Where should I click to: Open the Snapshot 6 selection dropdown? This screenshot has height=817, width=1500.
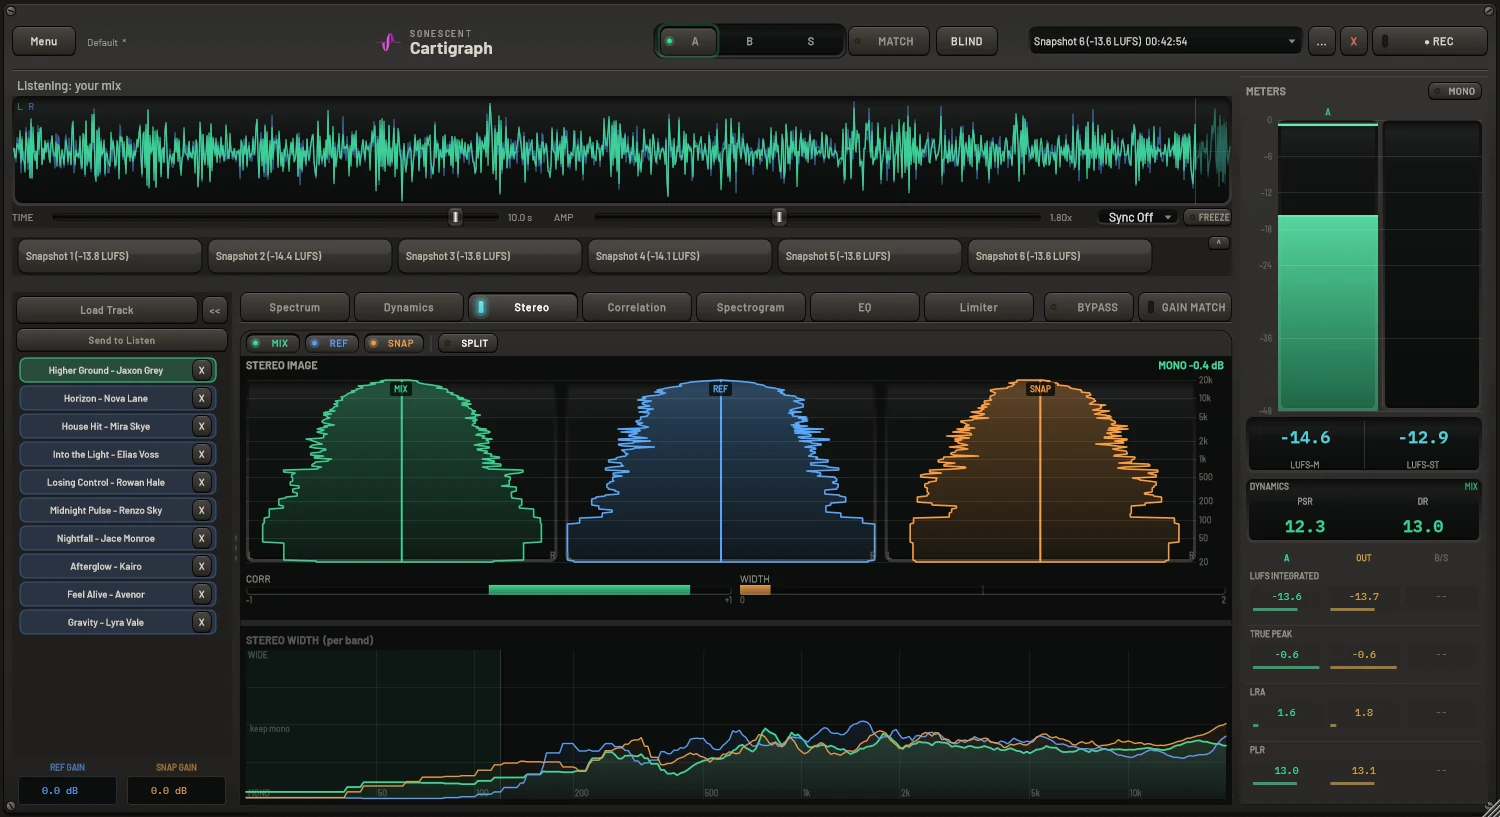tap(1165, 41)
